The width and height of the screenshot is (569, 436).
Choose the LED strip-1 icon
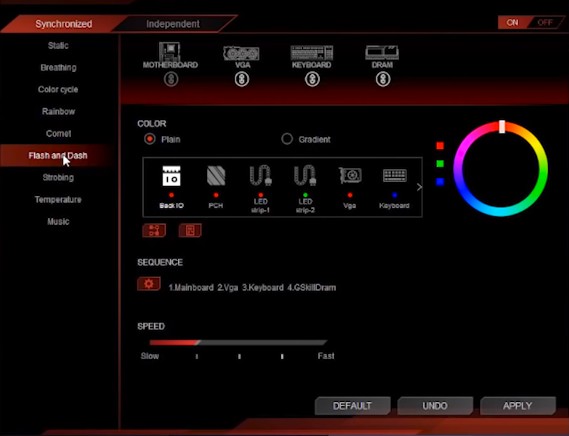(x=261, y=175)
